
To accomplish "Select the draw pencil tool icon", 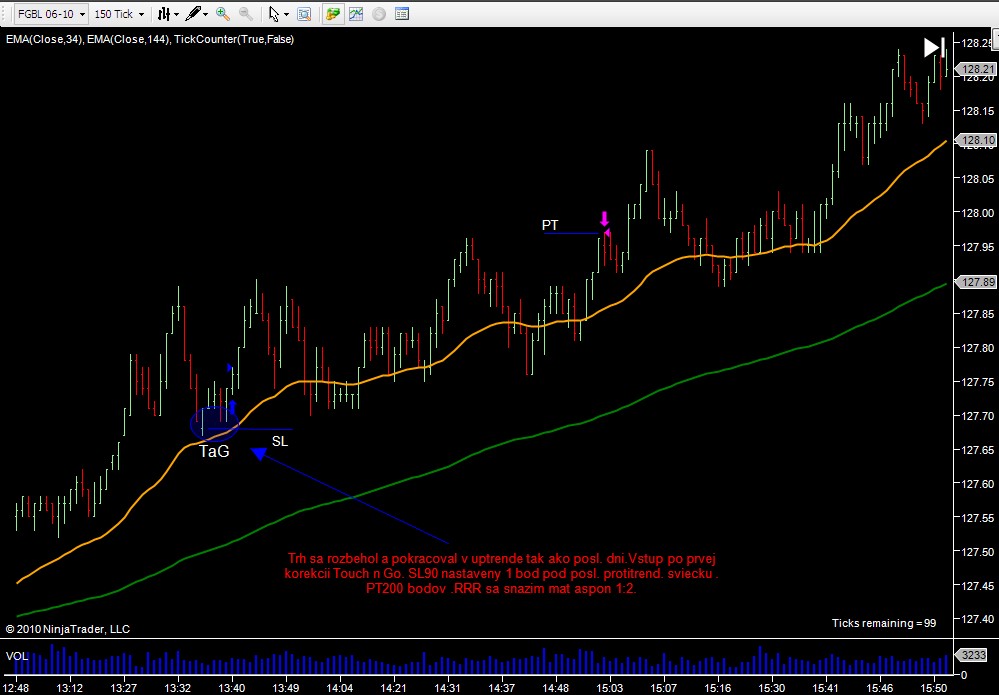I will click(x=193, y=13).
